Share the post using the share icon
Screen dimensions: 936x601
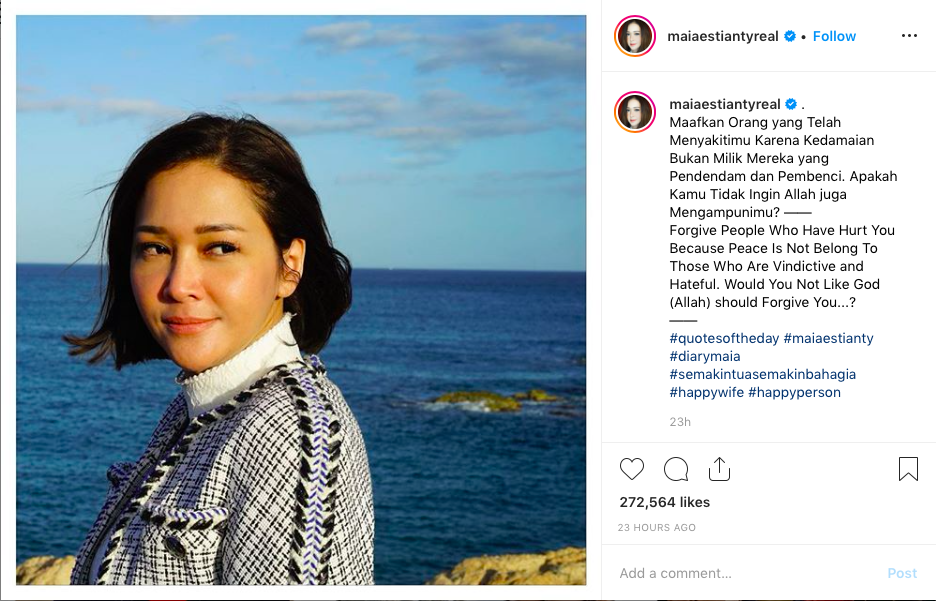point(719,469)
